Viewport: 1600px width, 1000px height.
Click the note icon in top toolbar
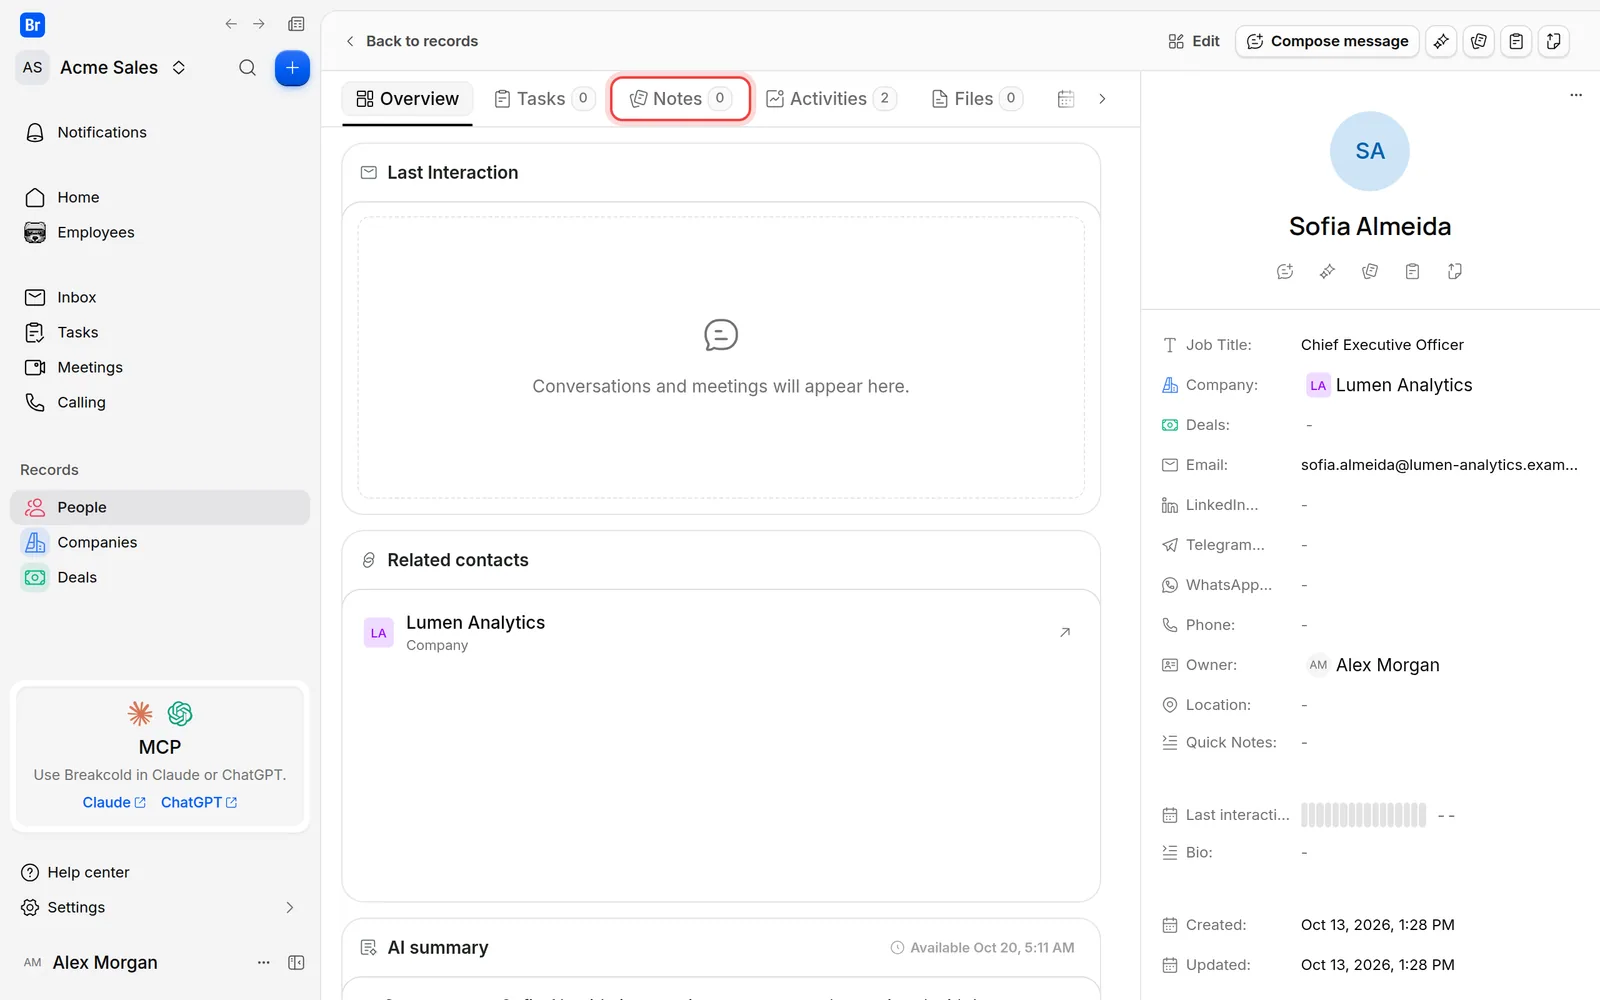1479,41
